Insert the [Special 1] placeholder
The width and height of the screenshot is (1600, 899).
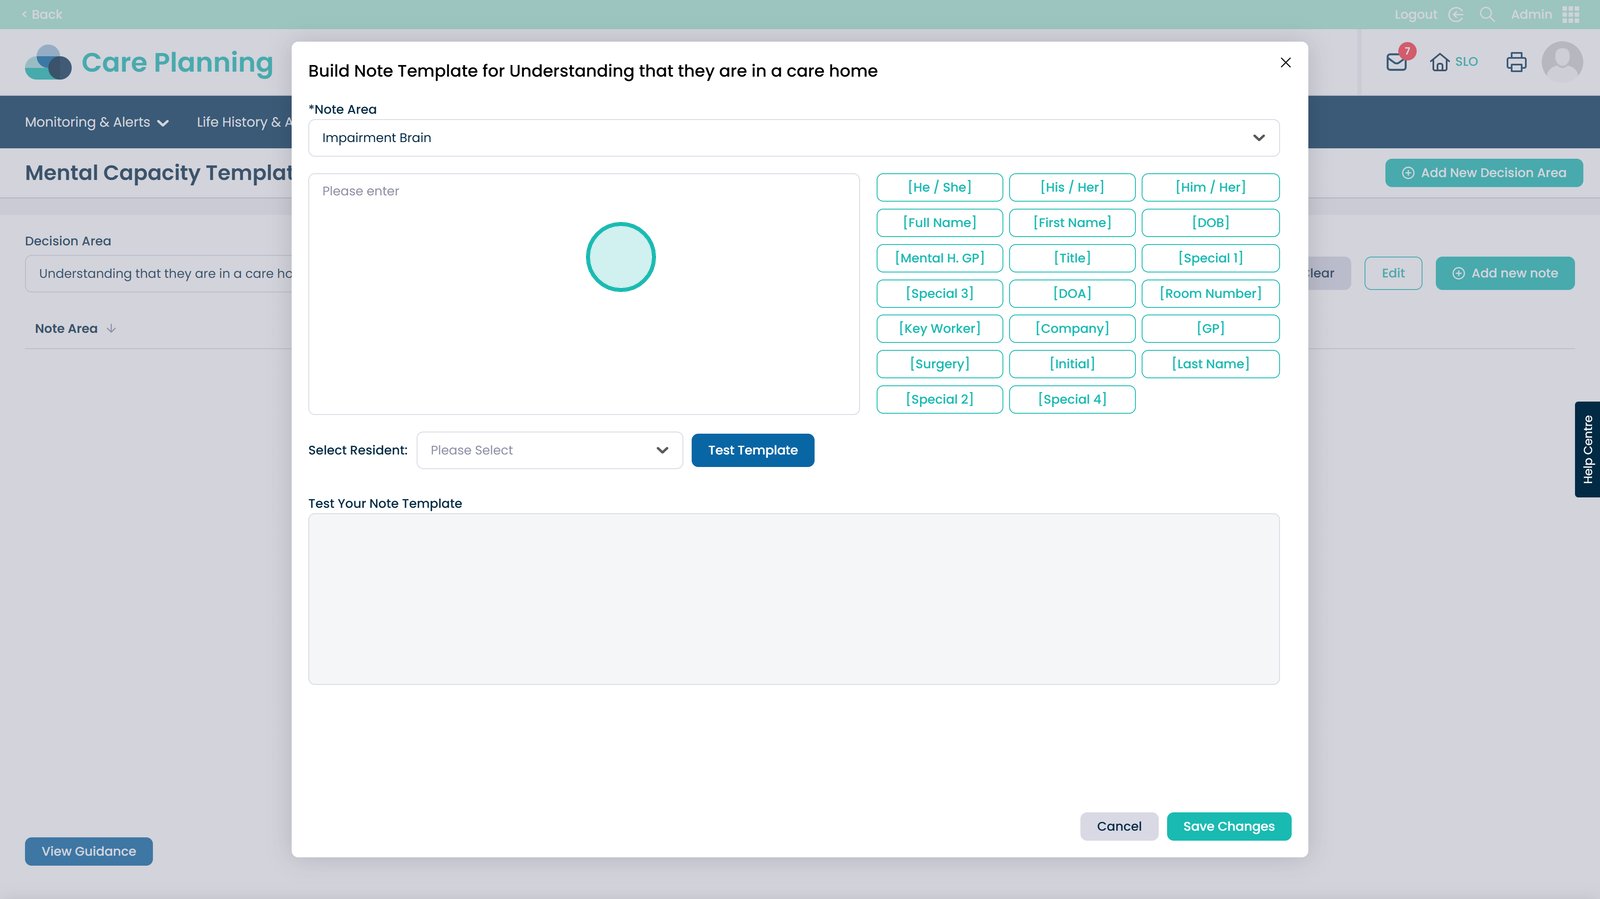tap(1210, 258)
